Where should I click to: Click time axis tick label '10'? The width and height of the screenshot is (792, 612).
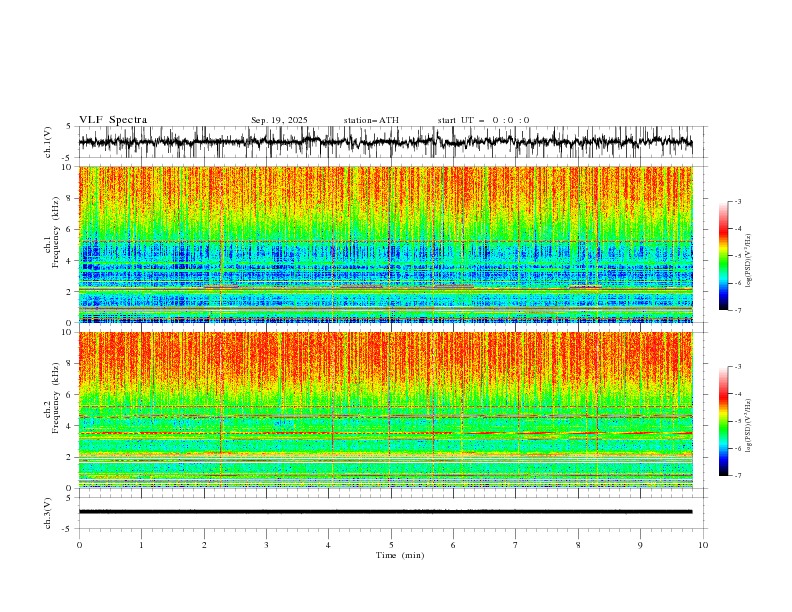point(703,545)
